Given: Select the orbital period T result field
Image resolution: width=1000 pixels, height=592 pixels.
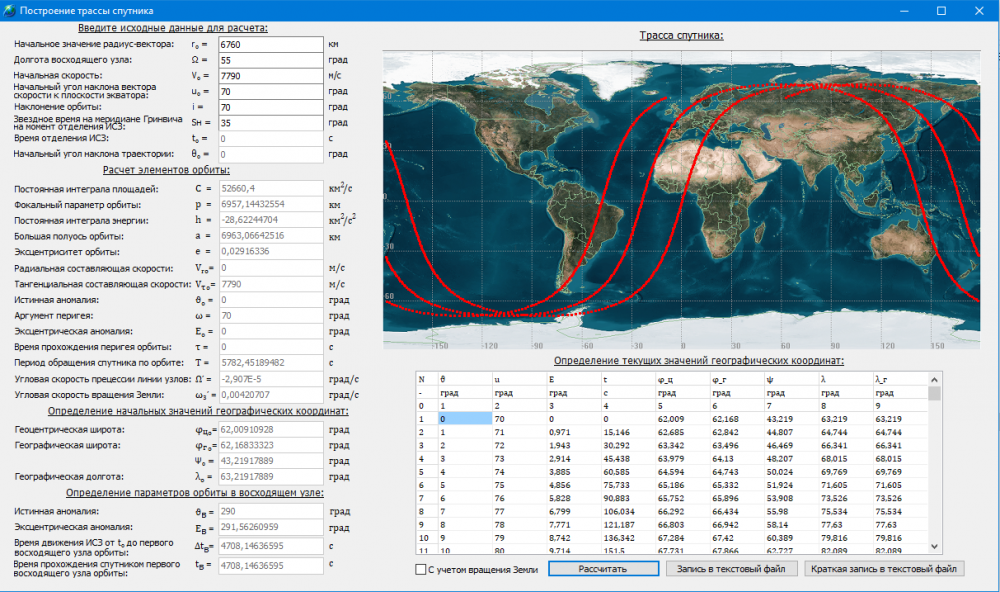Looking at the screenshot, I should (x=270, y=362).
